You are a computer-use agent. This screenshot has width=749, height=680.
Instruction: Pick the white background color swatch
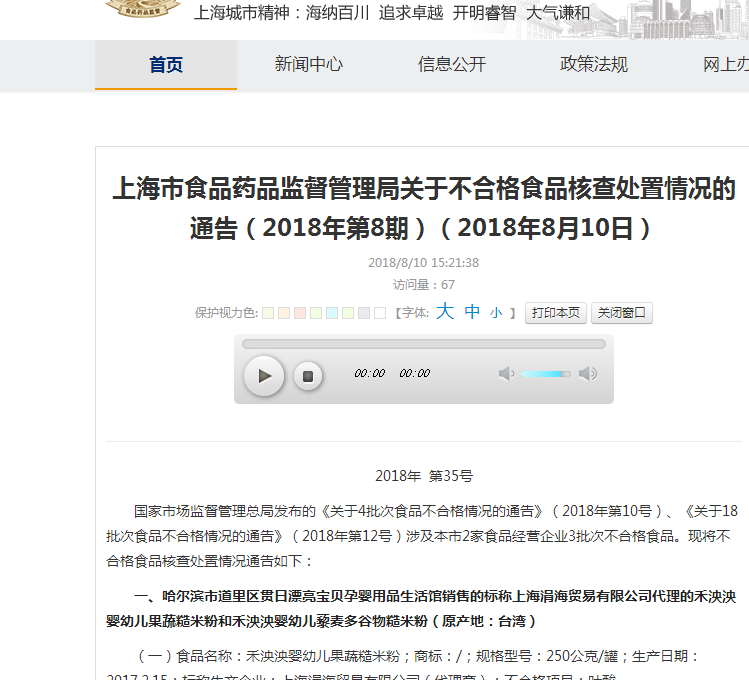pyautogui.click(x=380, y=313)
